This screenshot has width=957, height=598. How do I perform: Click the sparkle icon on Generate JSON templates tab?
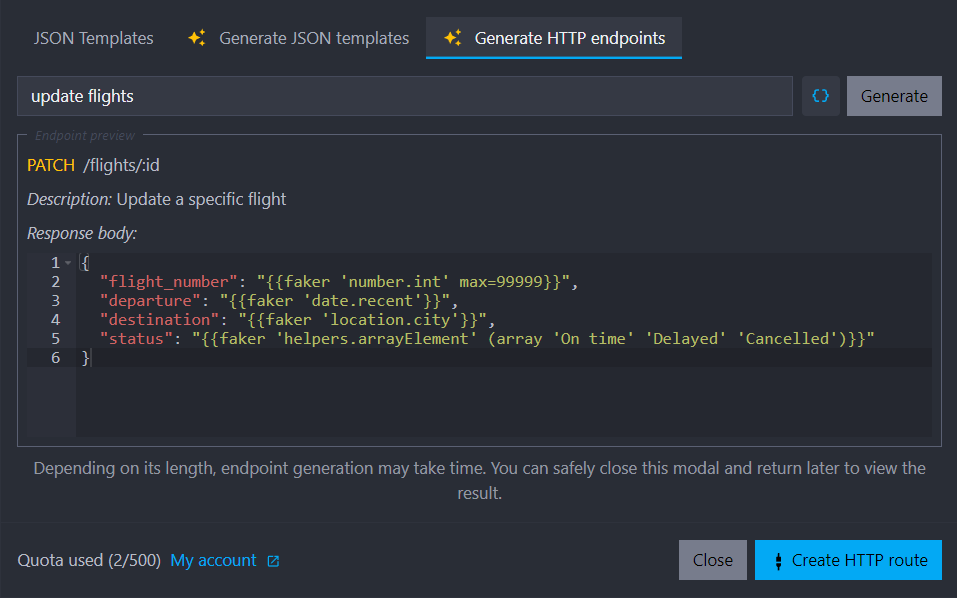click(x=197, y=38)
